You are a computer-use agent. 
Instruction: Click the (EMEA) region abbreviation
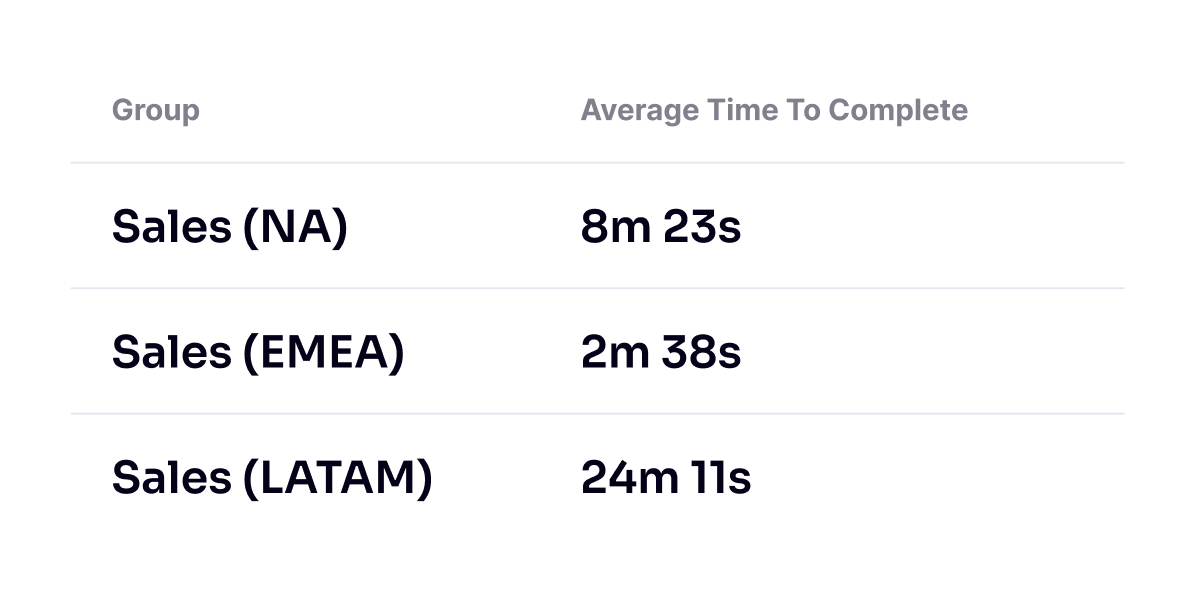point(324,352)
